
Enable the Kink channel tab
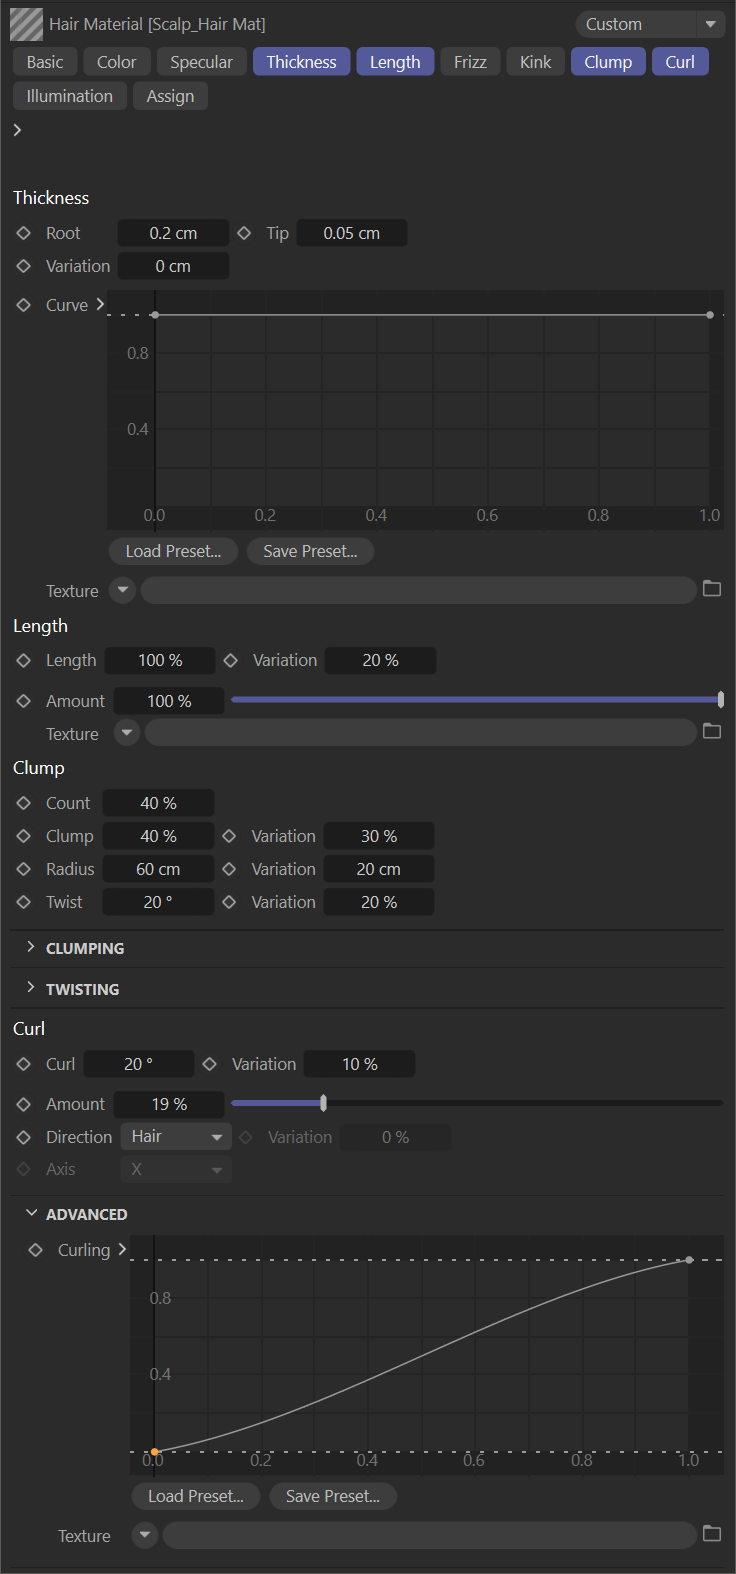pyautogui.click(x=535, y=62)
